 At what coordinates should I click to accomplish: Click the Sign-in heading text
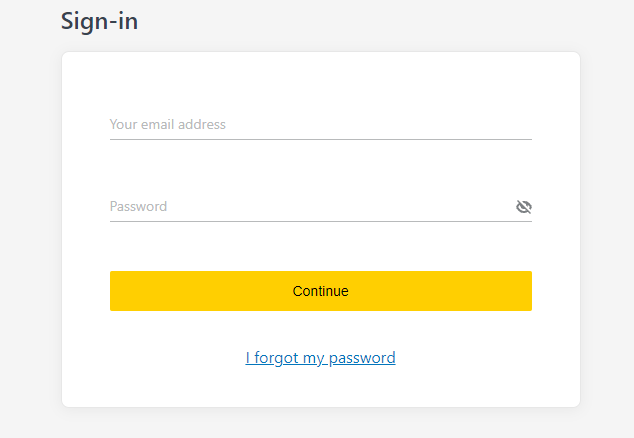(99, 20)
